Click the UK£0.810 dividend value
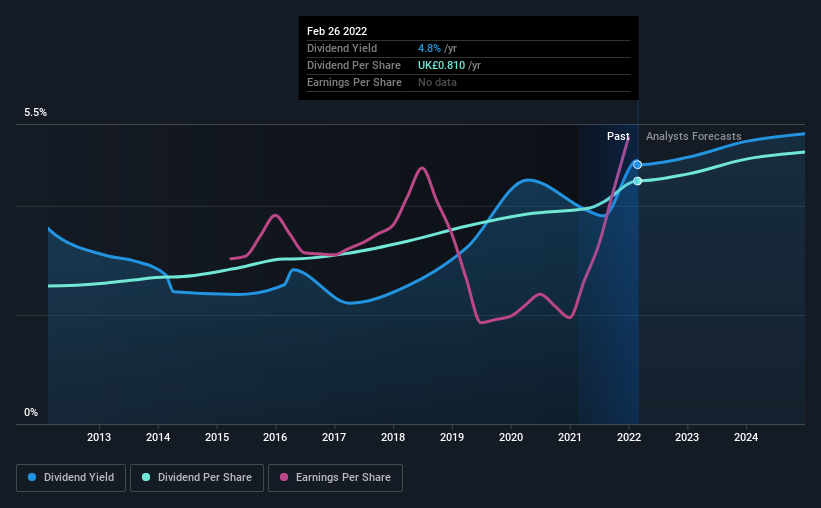This screenshot has height=508, width=821. tap(441, 65)
